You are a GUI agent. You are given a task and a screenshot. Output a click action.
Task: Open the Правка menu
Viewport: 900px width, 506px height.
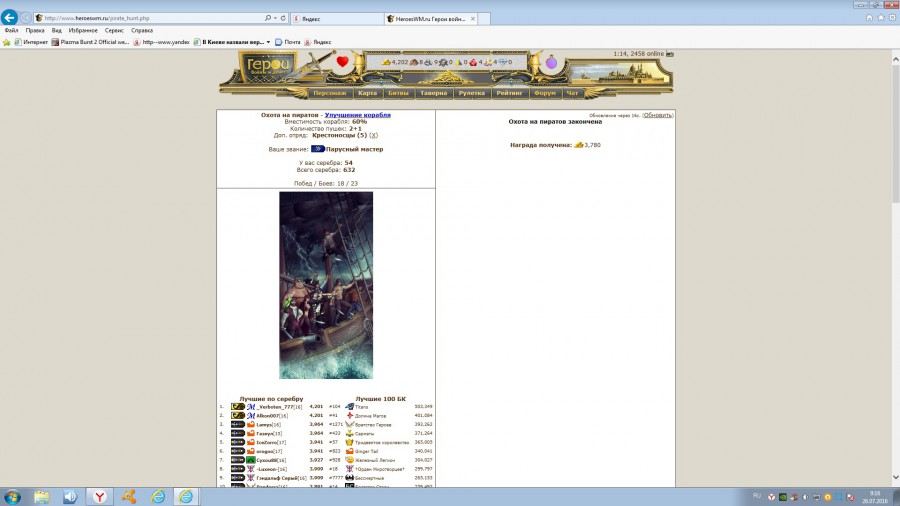pyautogui.click(x=34, y=30)
